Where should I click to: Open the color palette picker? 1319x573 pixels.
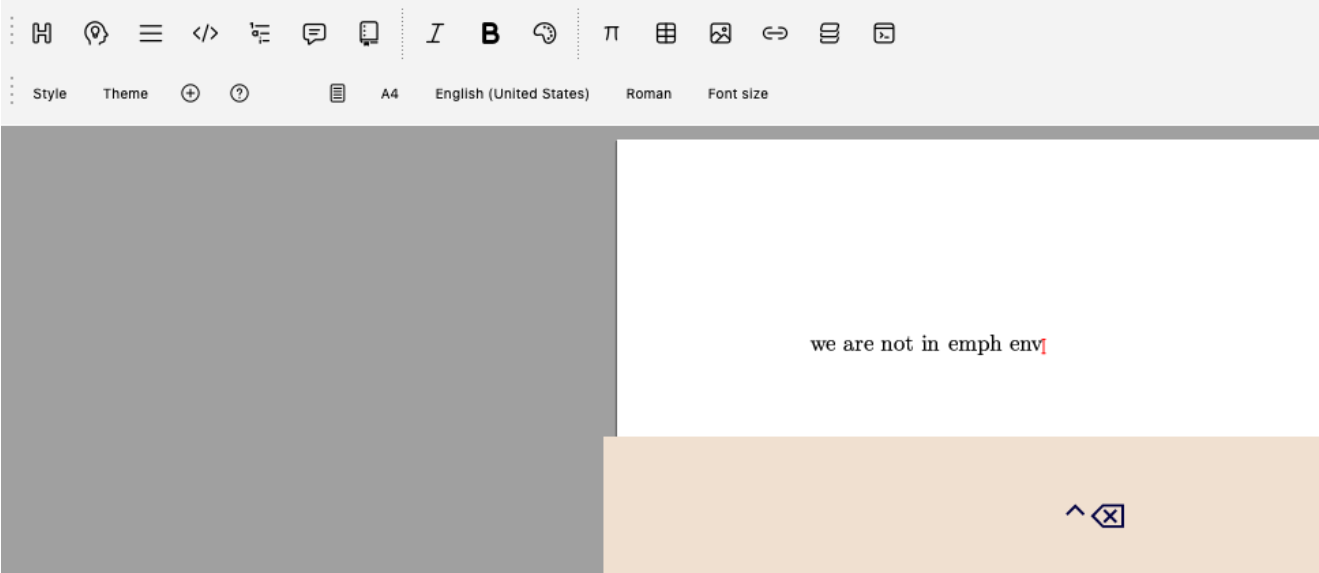[x=544, y=34]
